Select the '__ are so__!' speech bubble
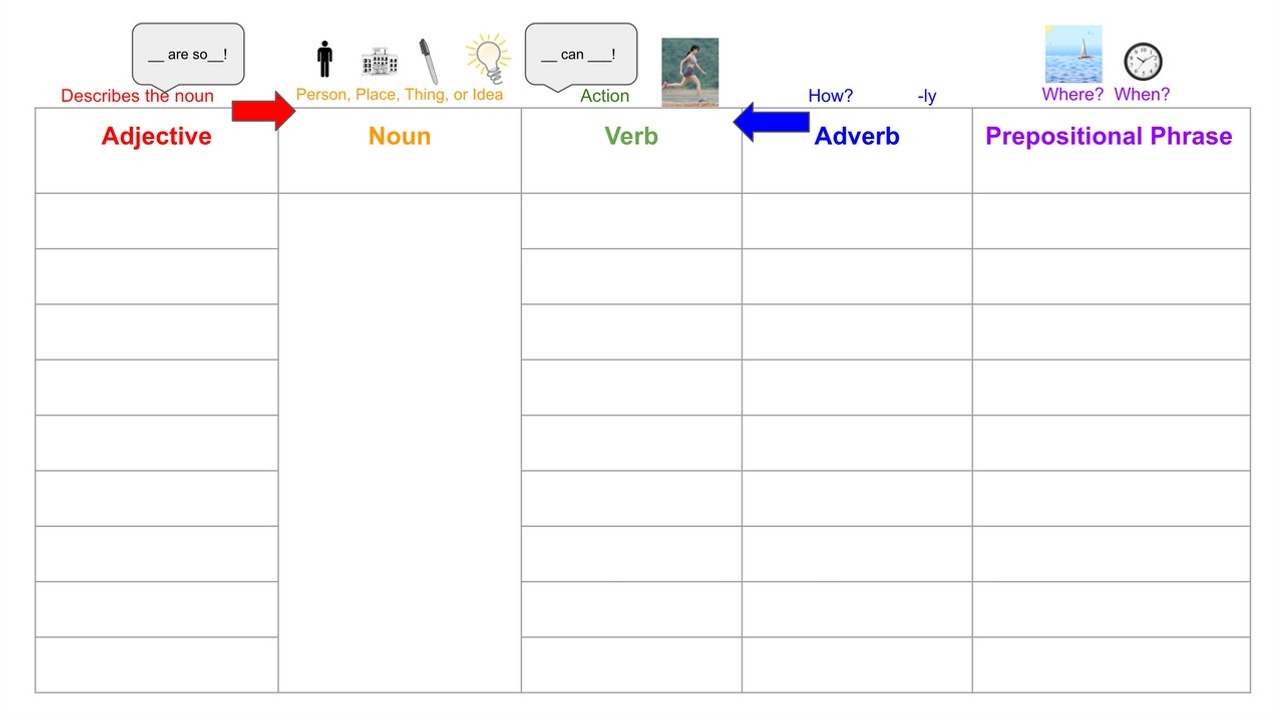This screenshot has width=1280, height=720. click(188, 55)
